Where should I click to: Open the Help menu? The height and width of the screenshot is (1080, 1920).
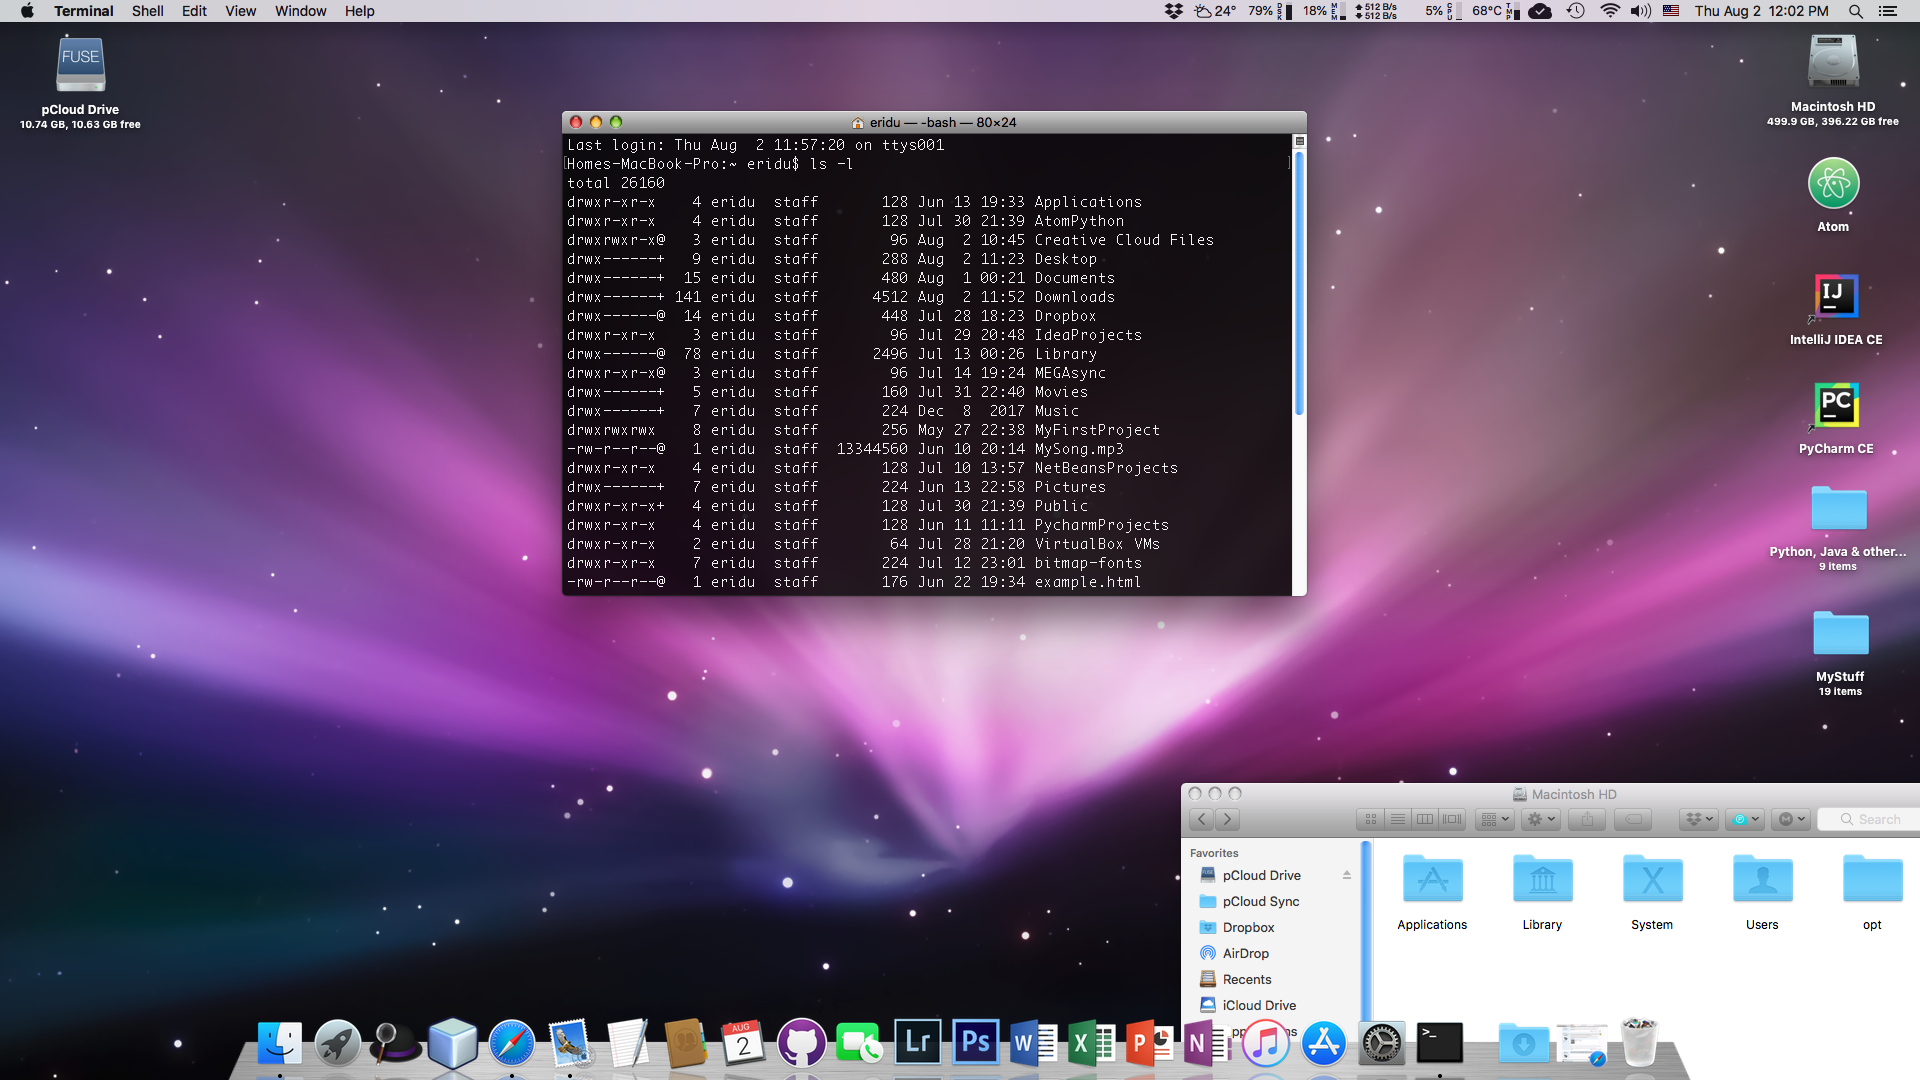(x=360, y=11)
